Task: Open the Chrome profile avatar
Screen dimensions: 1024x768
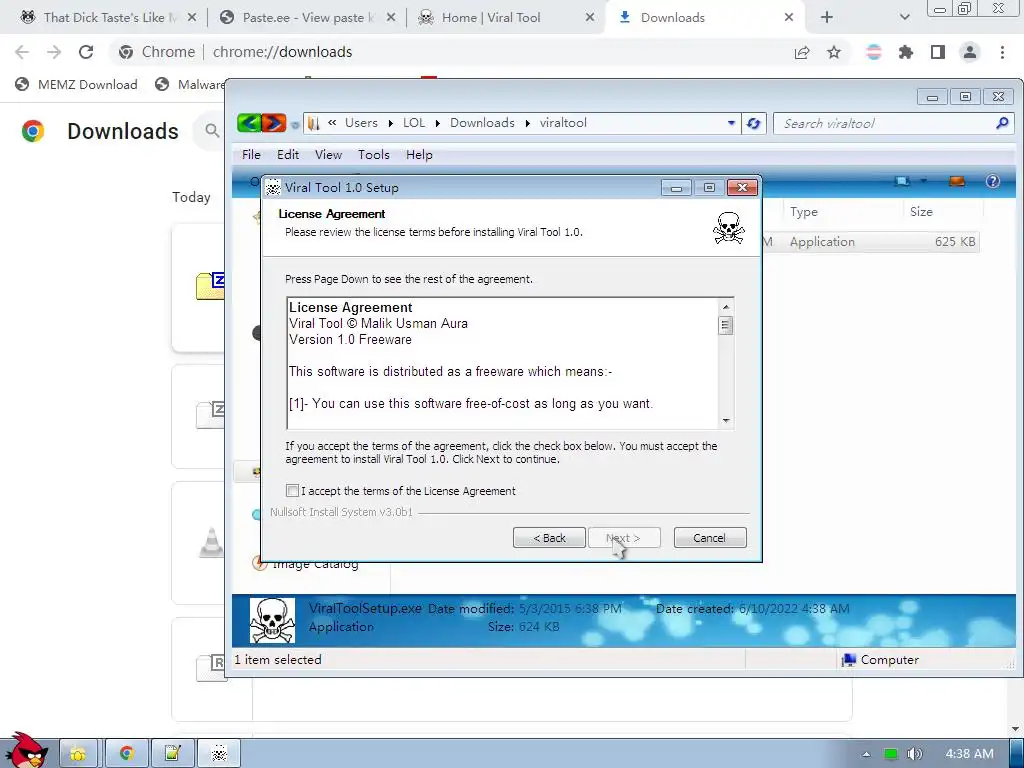Action: [x=970, y=52]
